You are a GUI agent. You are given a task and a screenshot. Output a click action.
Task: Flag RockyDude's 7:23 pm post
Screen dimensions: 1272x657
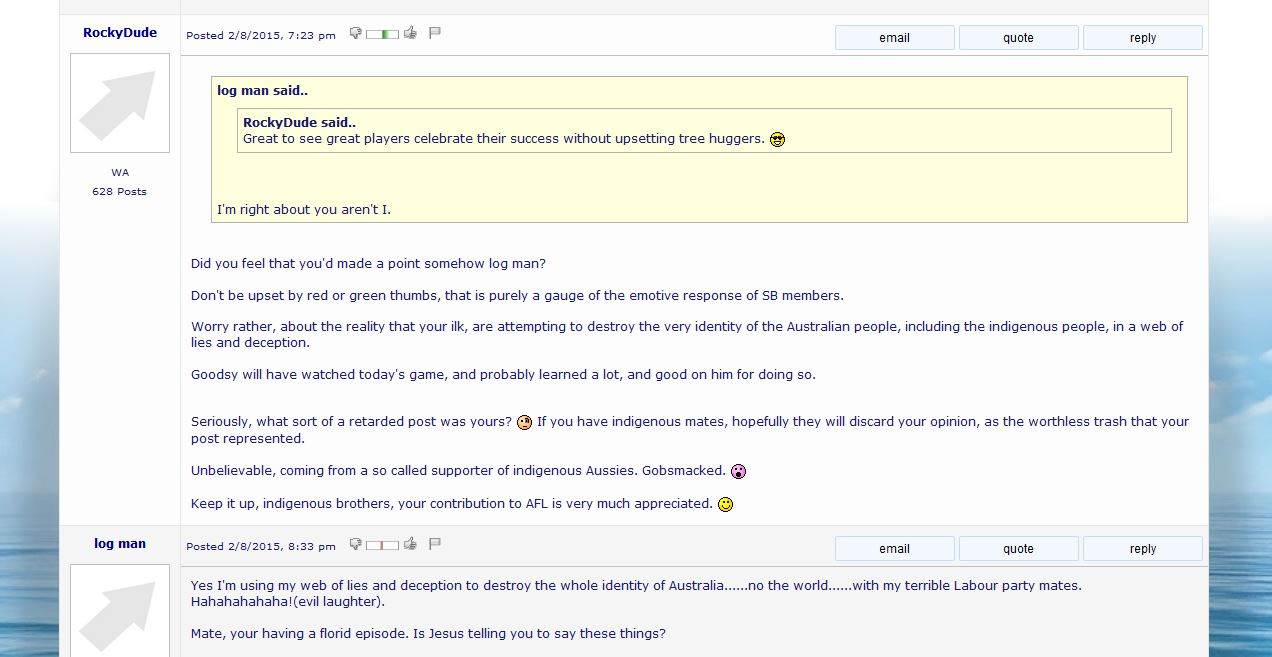click(x=435, y=33)
